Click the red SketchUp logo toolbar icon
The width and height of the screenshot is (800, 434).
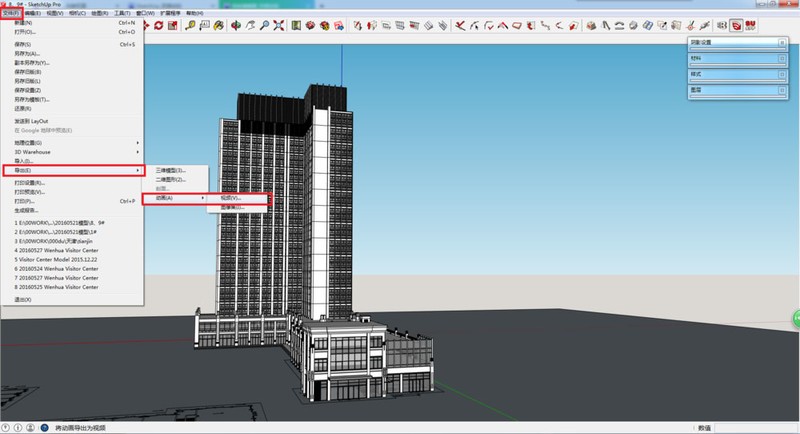(x=735, y=25)
